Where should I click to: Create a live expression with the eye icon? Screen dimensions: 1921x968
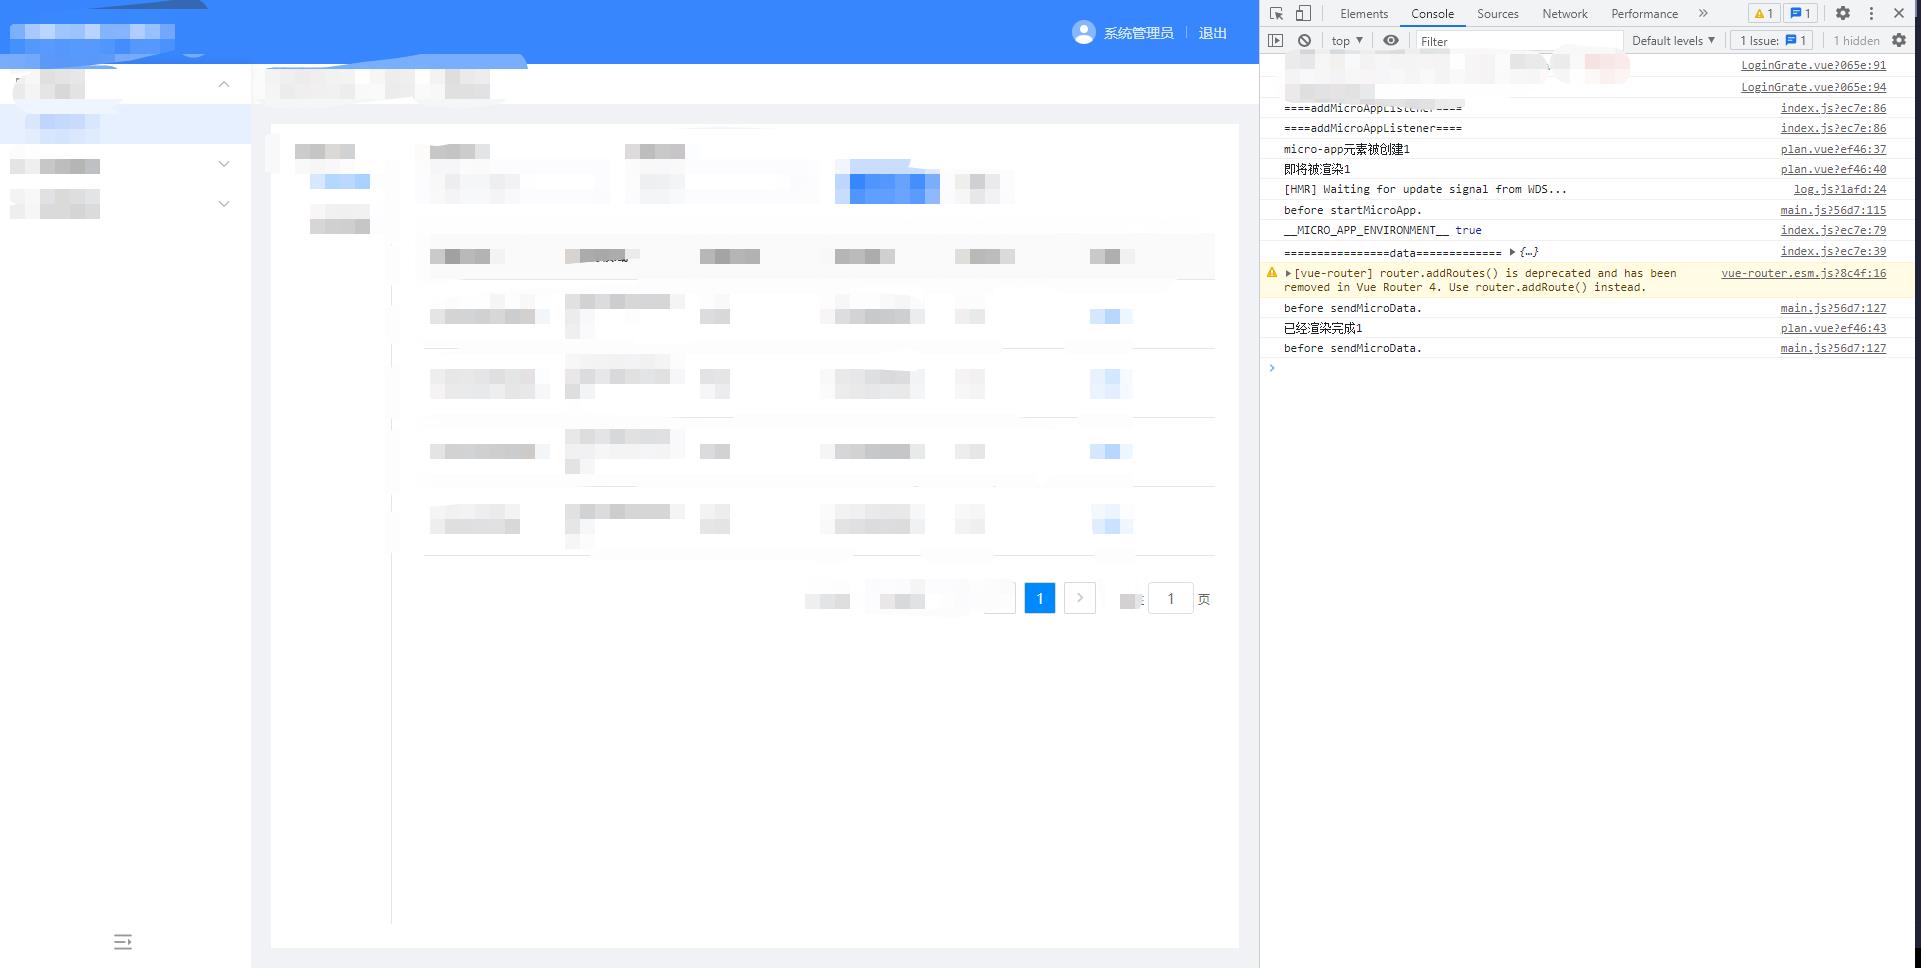pyautogui.click(x=1391, y=40)
